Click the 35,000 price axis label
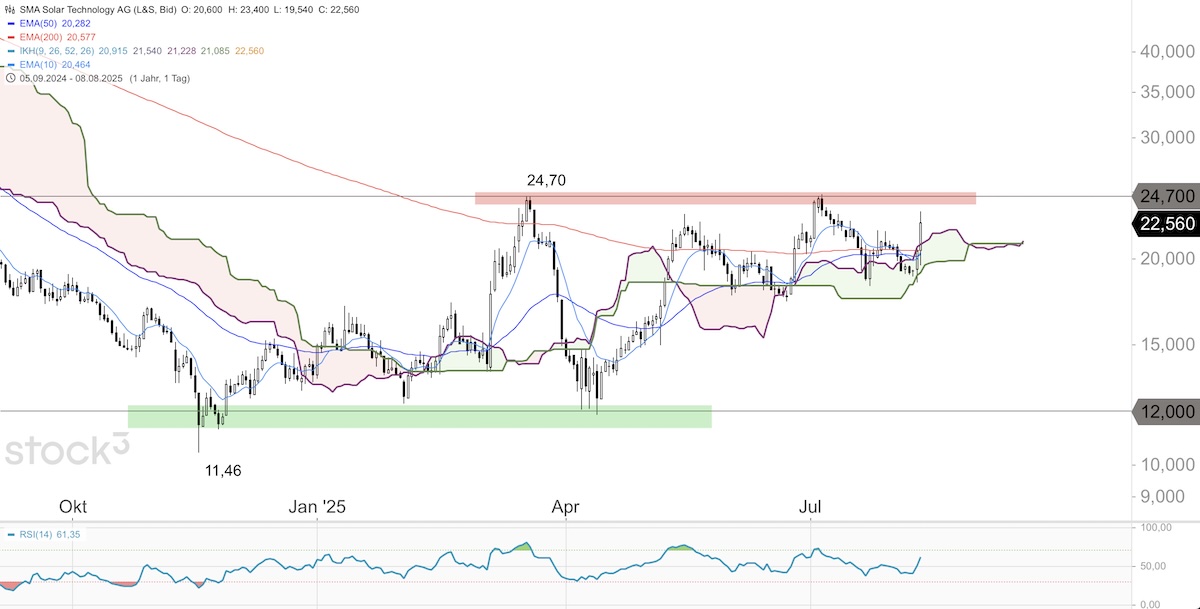This screenshot has height=609, width=1200. click(x=1167, y=92)
